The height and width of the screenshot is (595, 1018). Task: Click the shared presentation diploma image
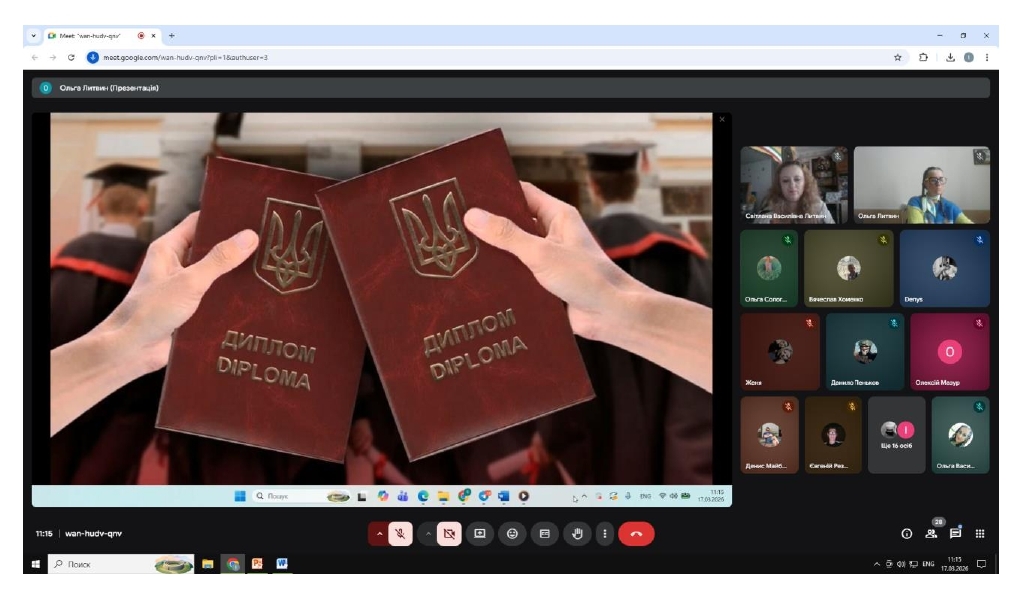[381, 298]
